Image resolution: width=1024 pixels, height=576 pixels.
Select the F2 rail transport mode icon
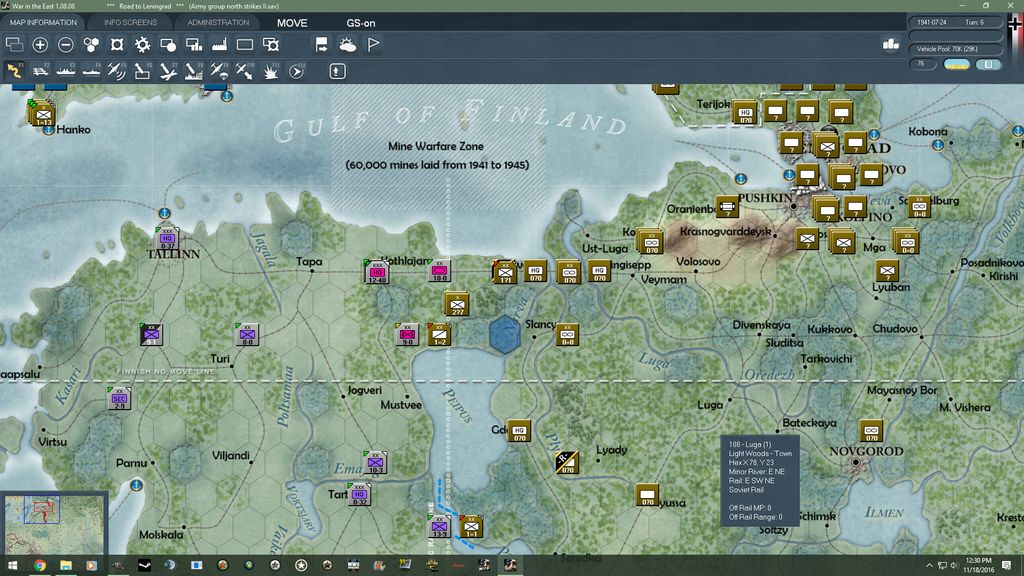[x=40, y=71]
